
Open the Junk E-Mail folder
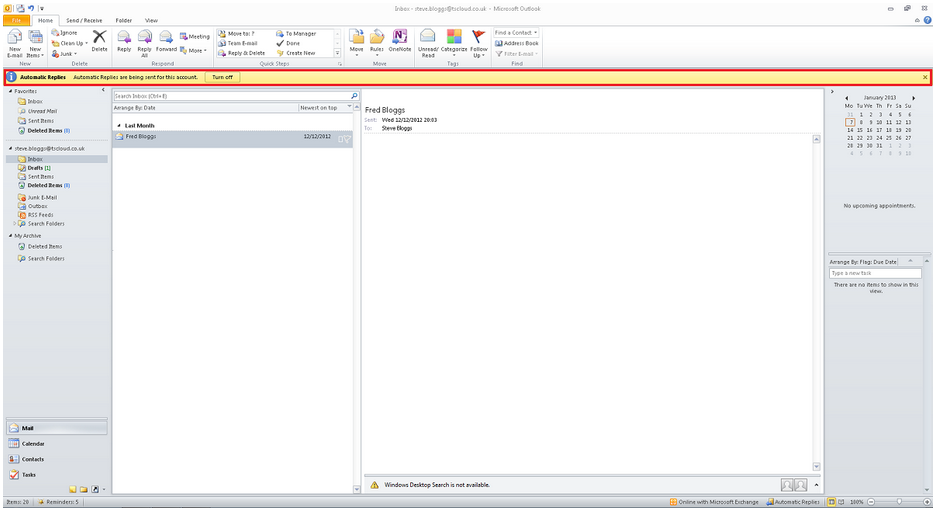point(38,197)
